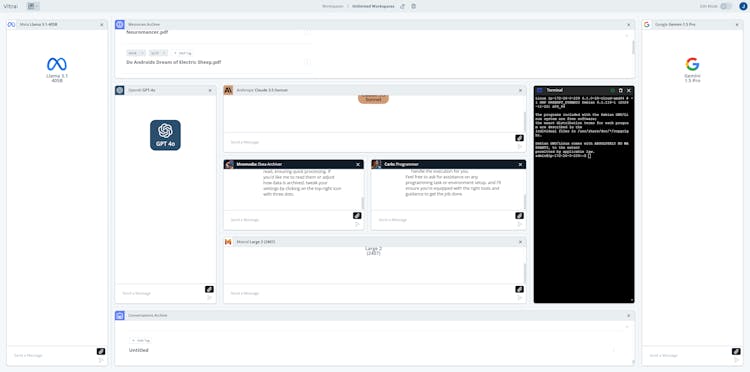
Task: Click attachment icon in GPT 4o chat
Action: tap(210, 289)
